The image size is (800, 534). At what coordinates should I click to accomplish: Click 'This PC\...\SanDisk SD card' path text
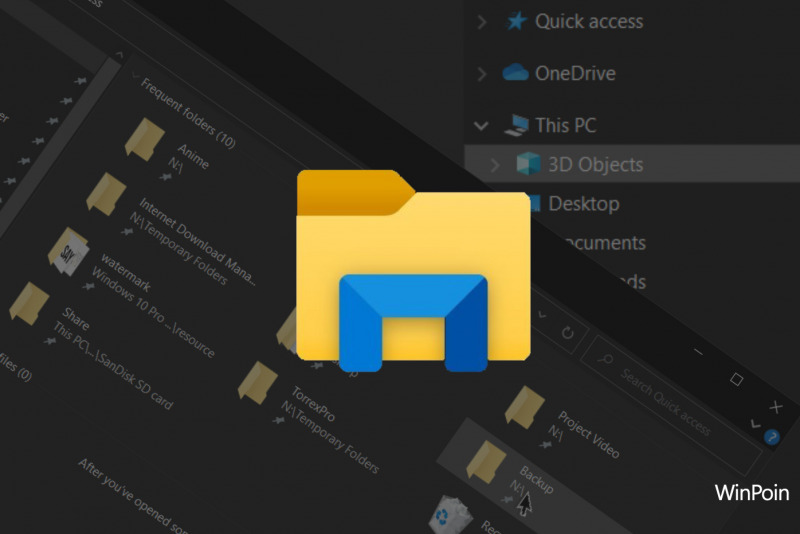click(x=113, y=366)
